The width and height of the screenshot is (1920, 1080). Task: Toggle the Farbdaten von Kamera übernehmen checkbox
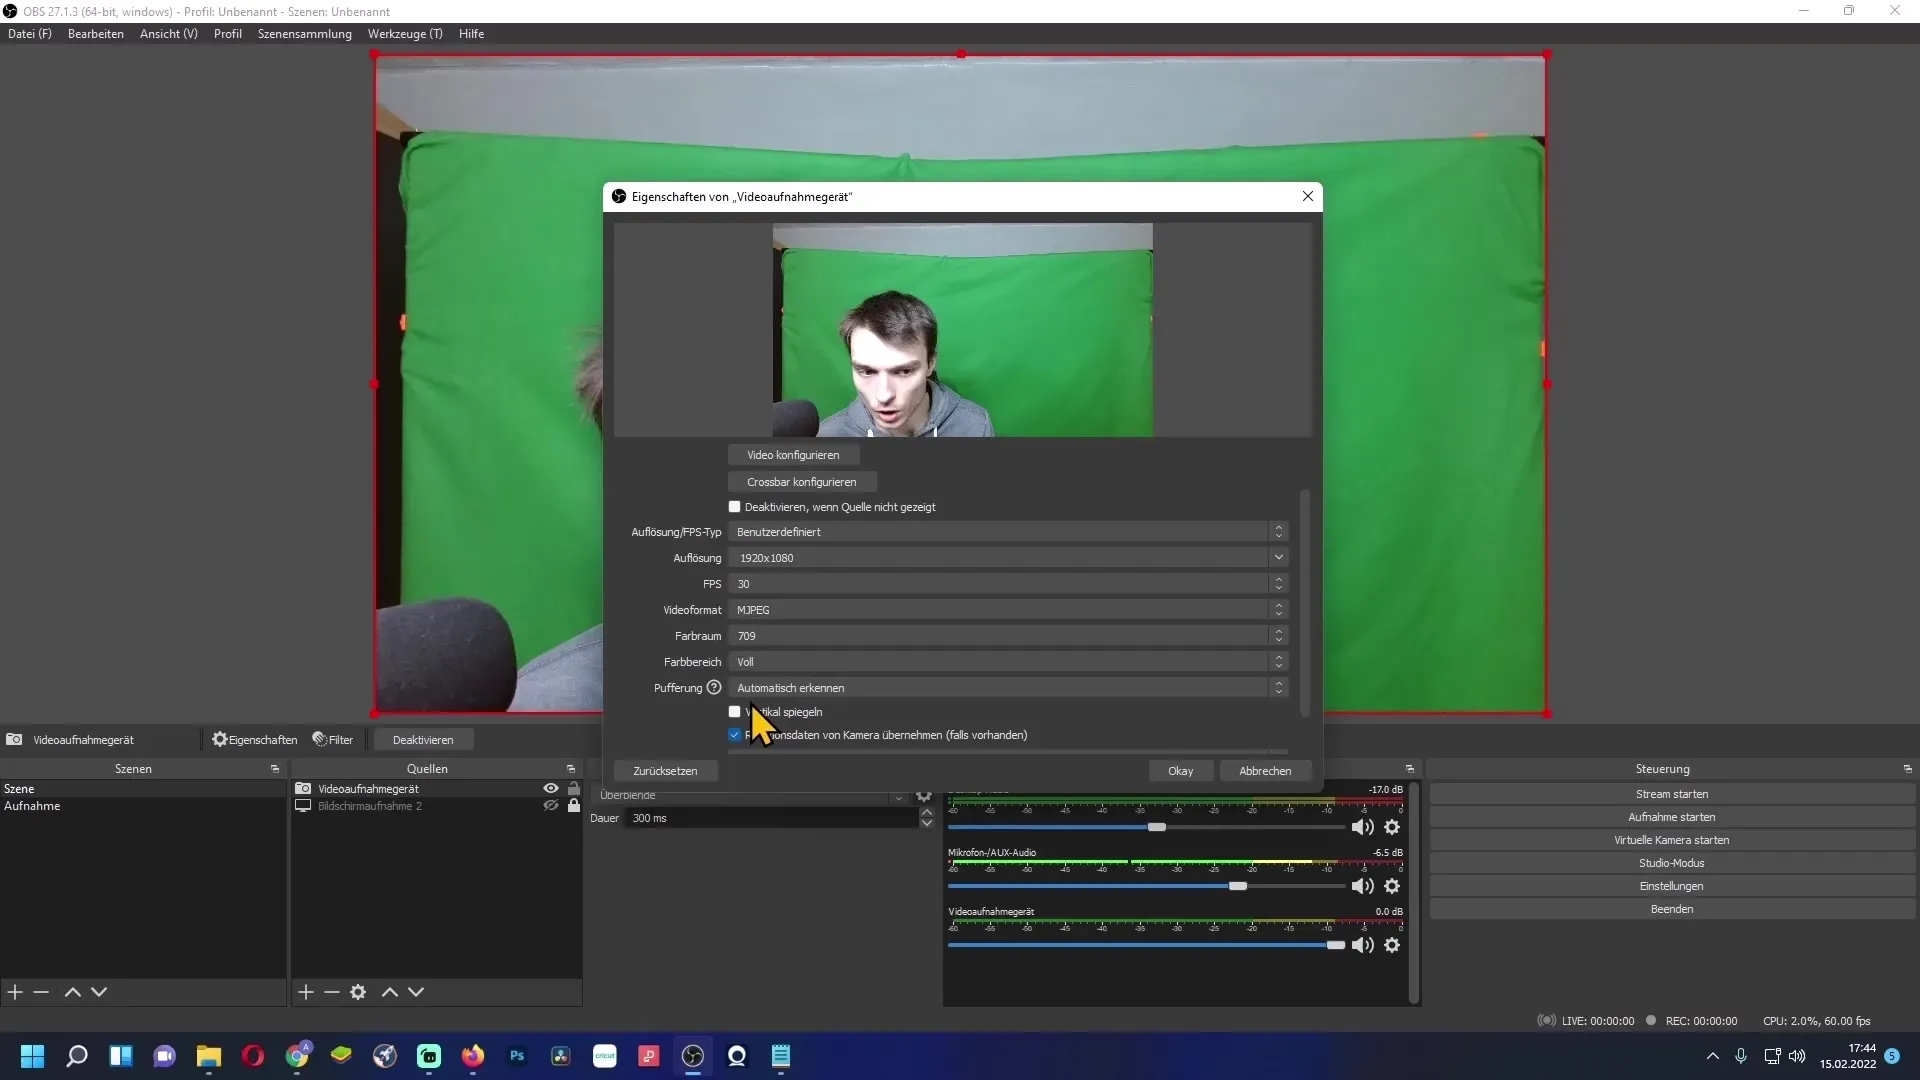(x=735, y=735)
